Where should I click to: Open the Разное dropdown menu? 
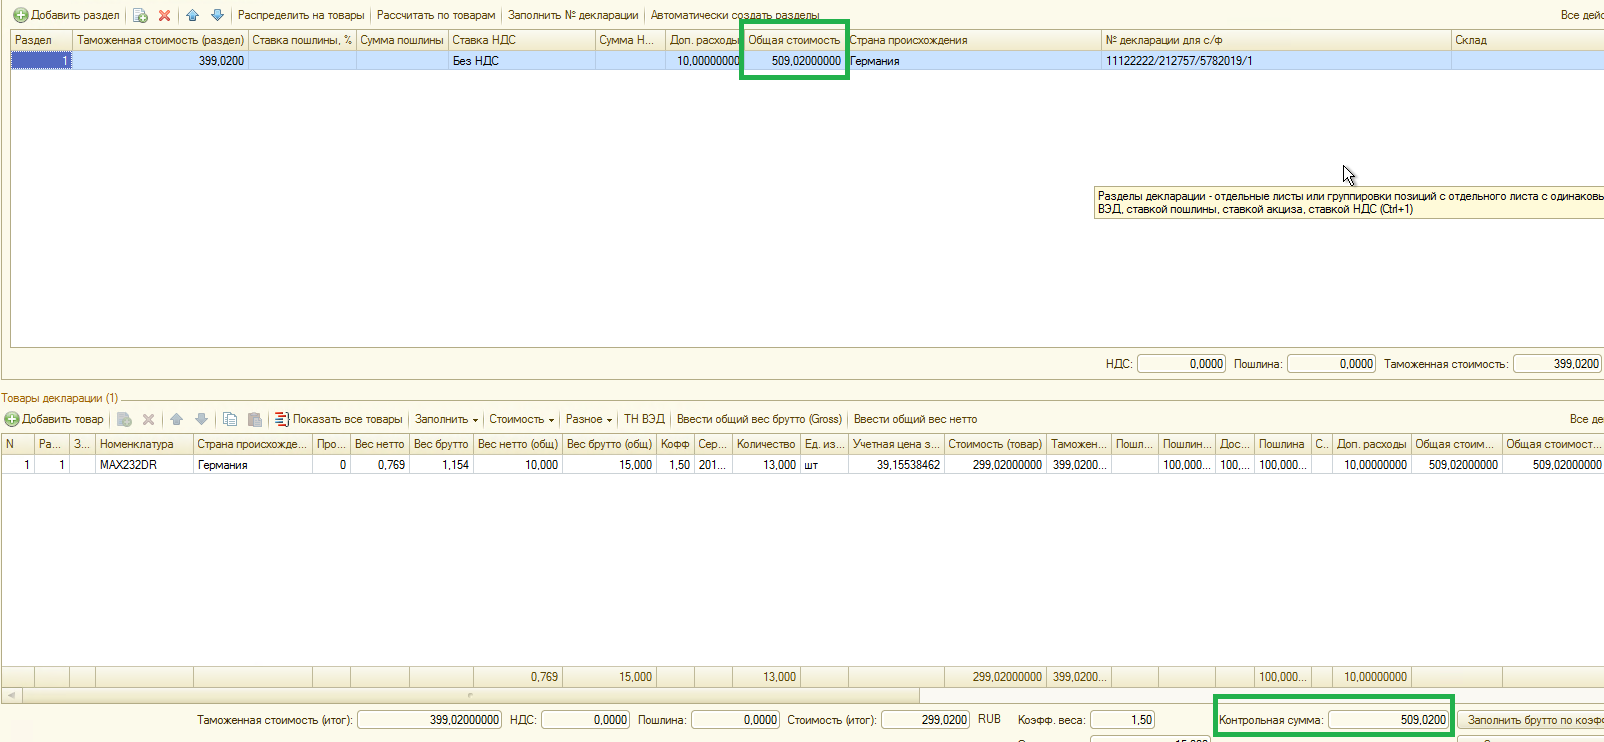[588, 420]
